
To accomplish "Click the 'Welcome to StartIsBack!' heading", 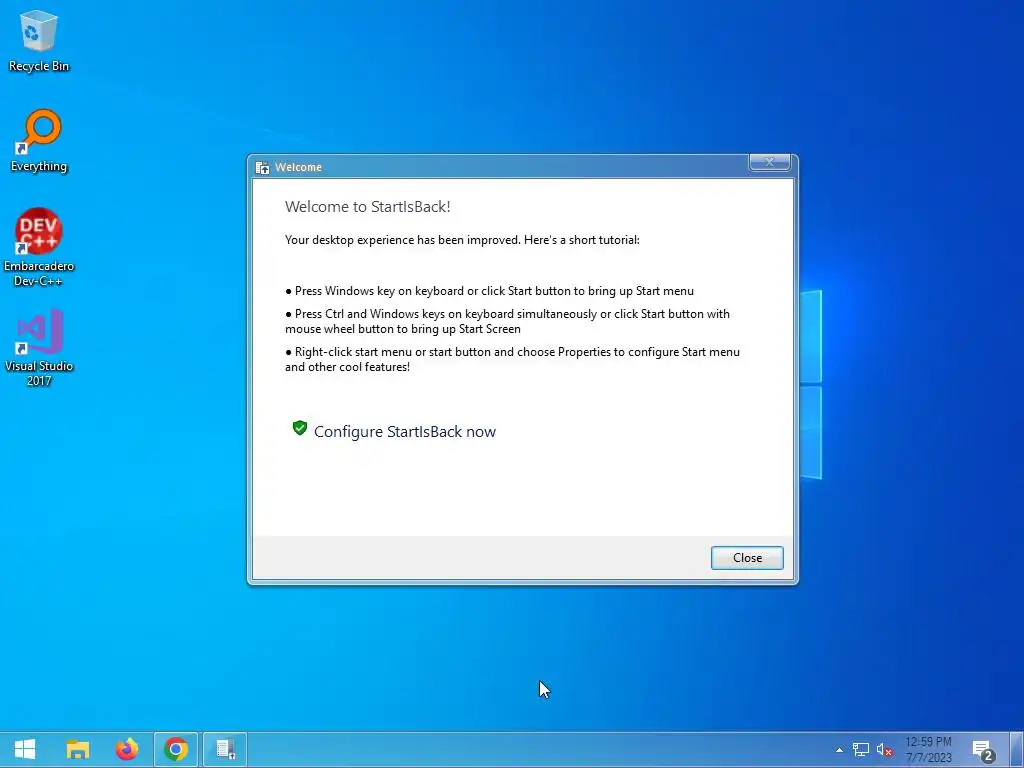I will pos(368,207).
